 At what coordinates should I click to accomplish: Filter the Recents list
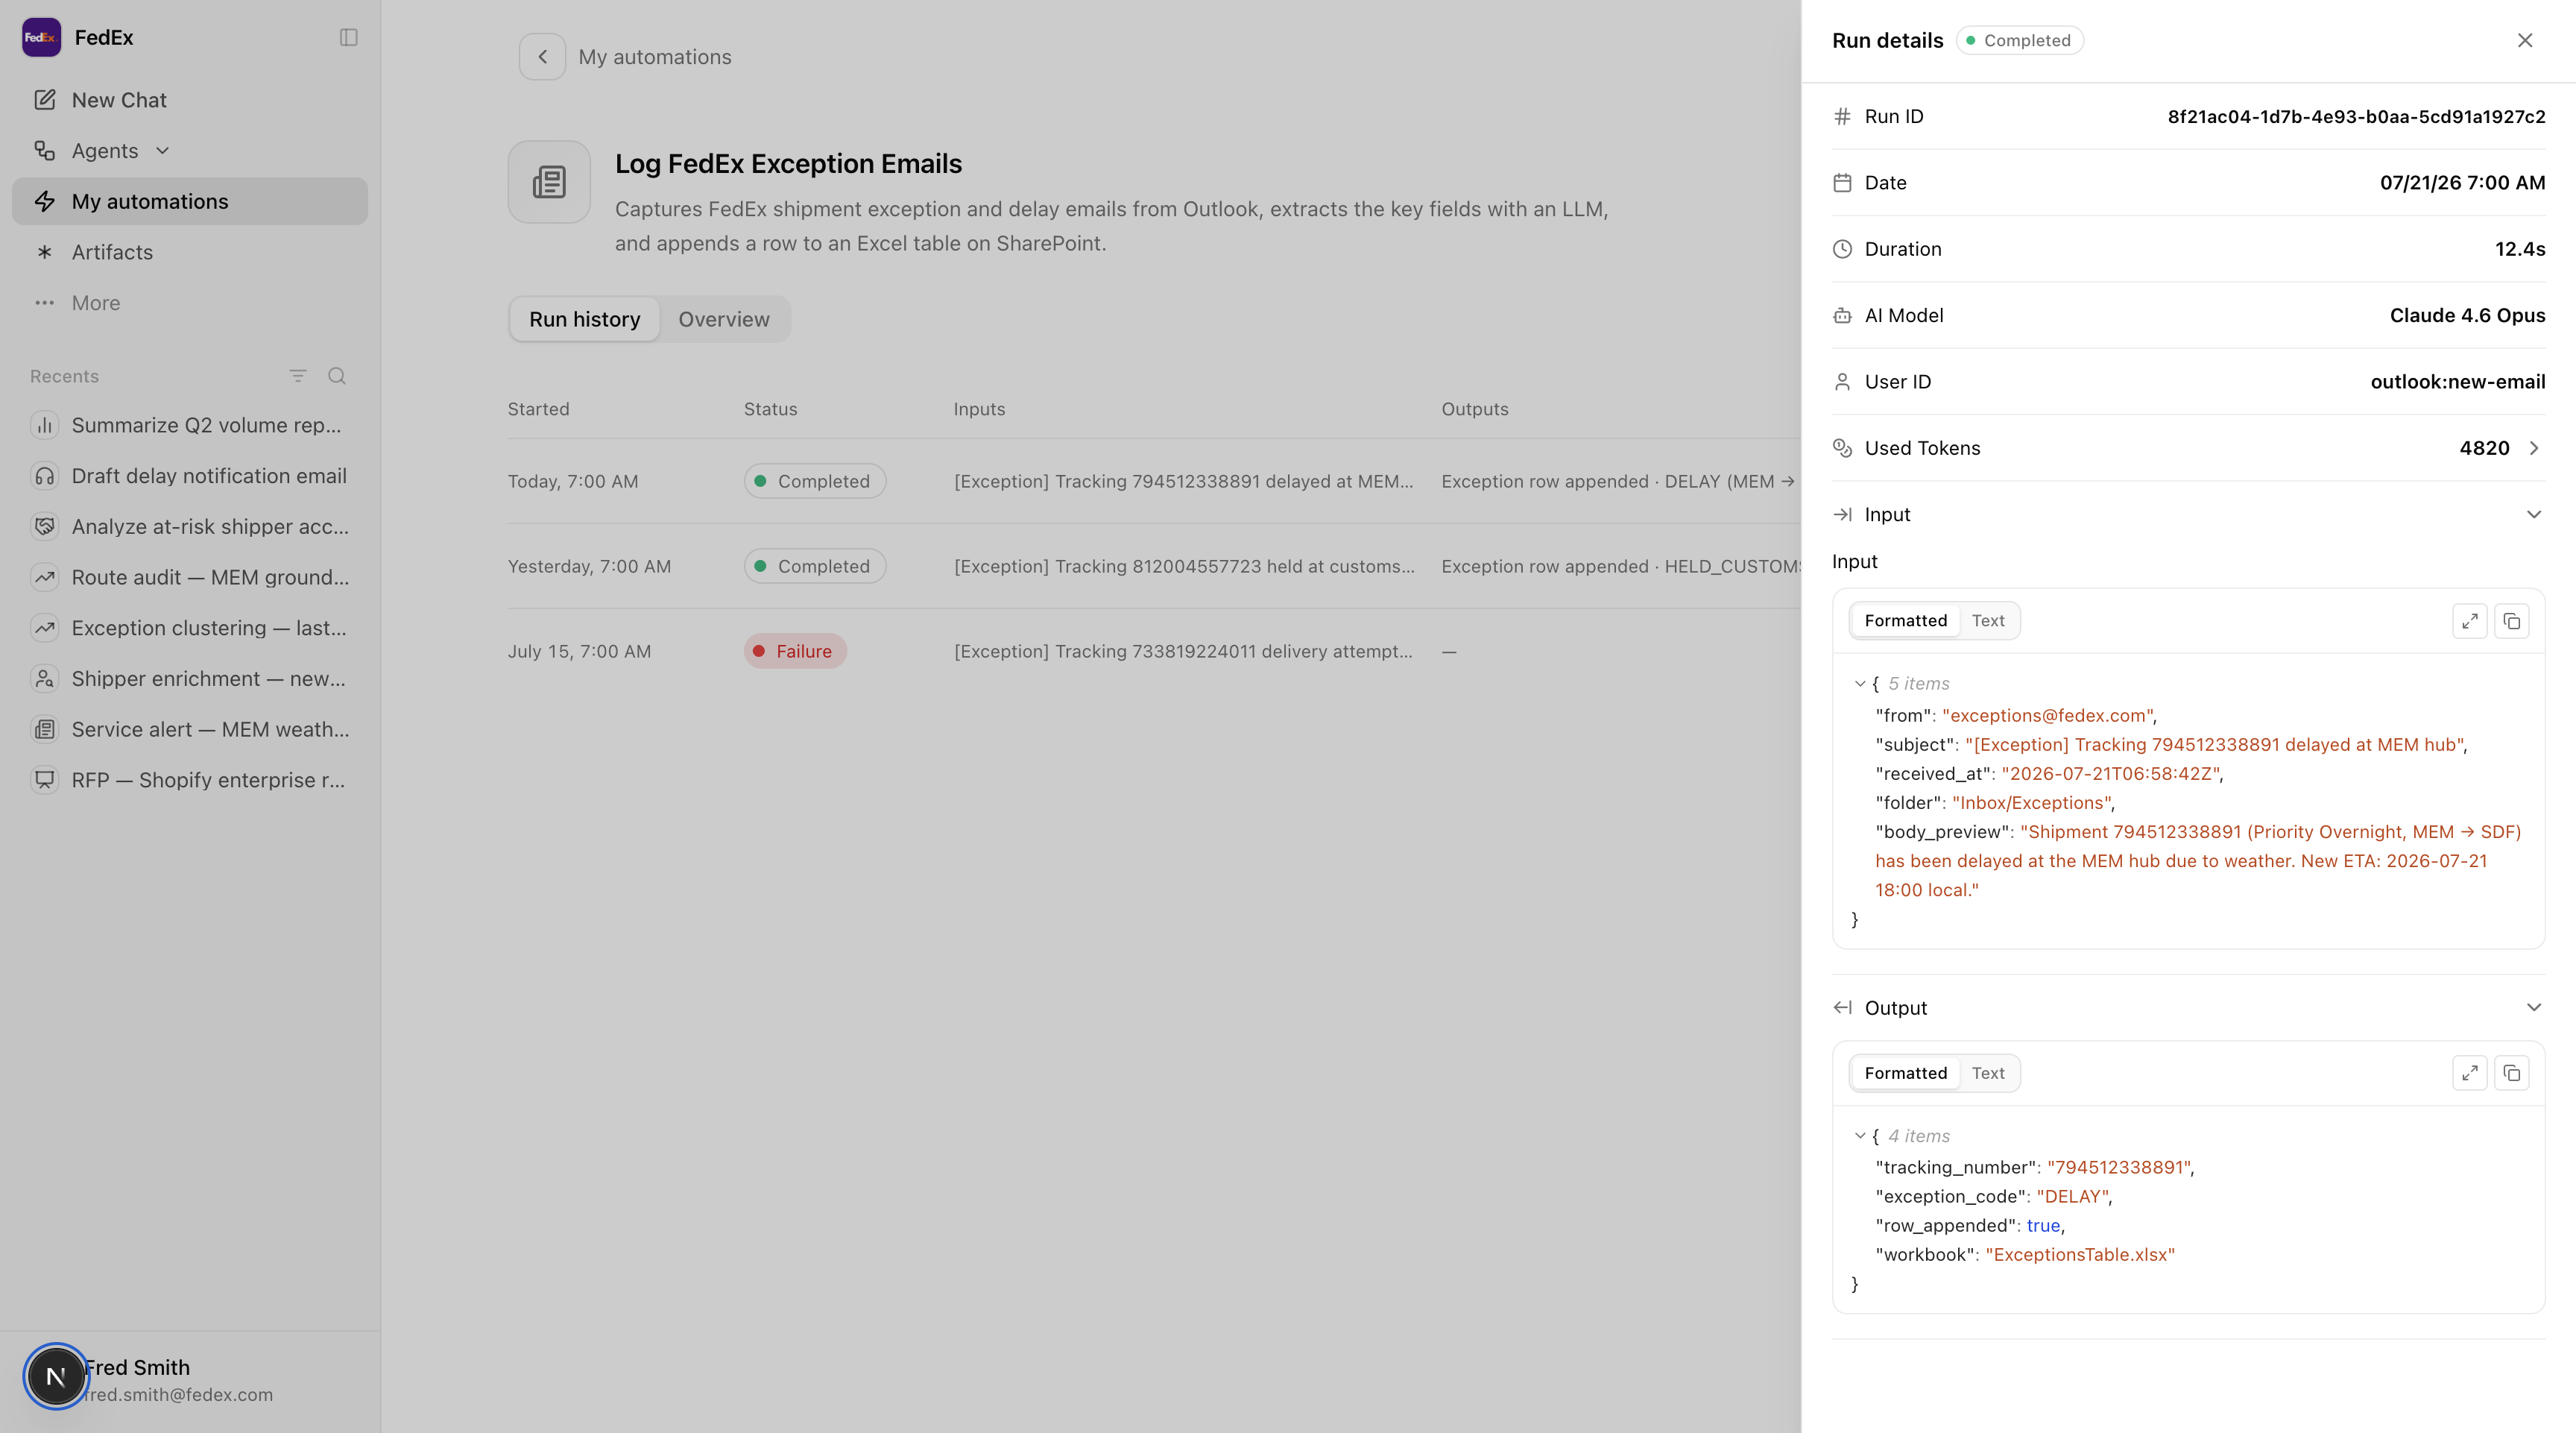(298, 376)
